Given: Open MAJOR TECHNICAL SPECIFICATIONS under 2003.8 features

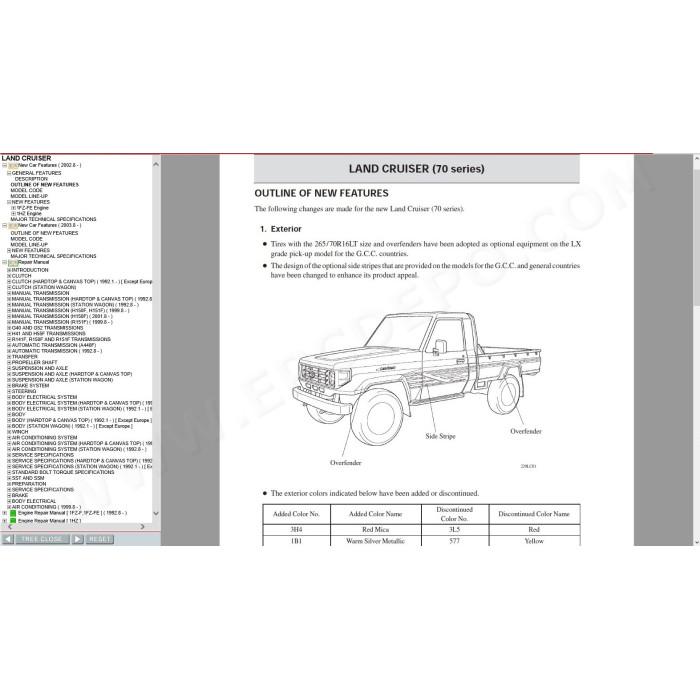Looking at the screenshot, I should point(53,257).
